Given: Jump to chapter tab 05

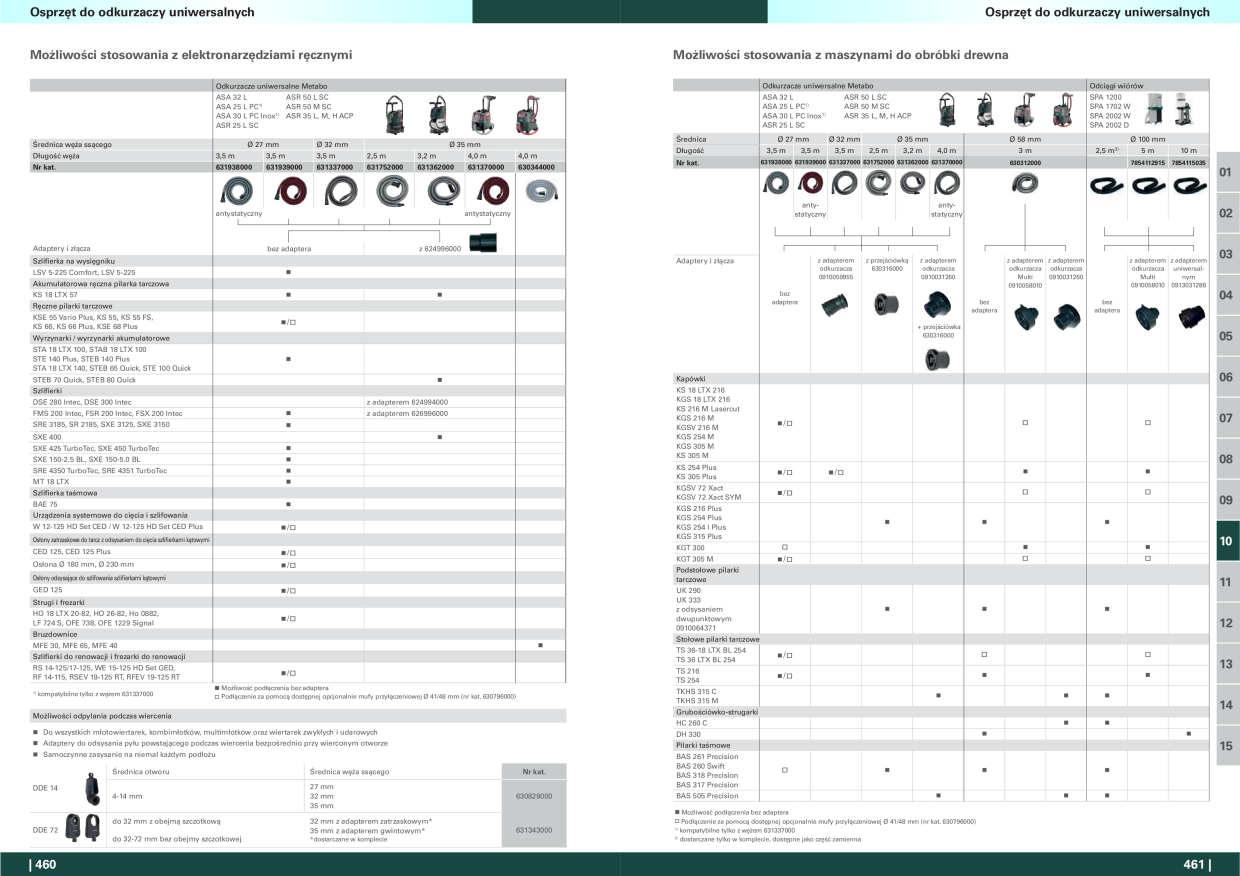Looking at the screenshot, I should [1227, 336].
